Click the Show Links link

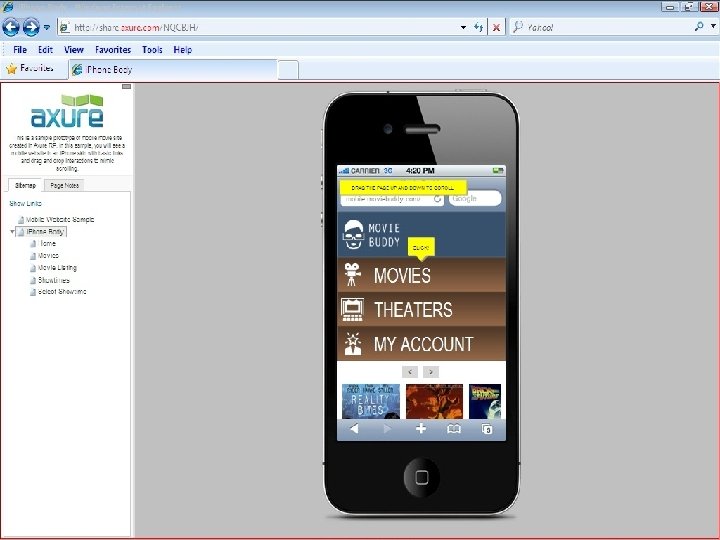pyautogui.click(x=25, y=203)
